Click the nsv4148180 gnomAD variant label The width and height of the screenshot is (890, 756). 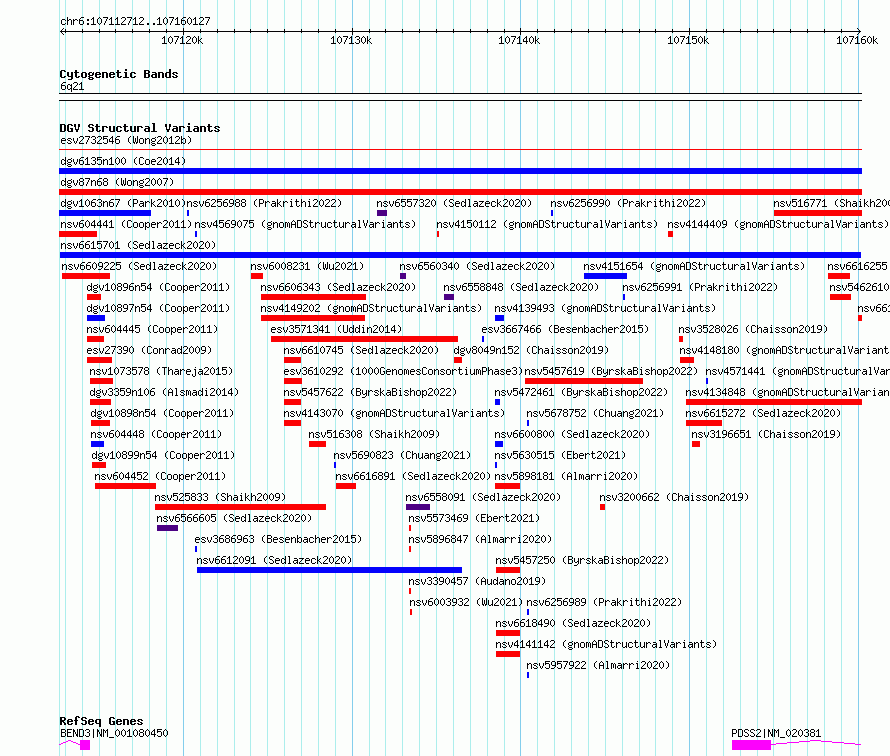coord(784,350)
